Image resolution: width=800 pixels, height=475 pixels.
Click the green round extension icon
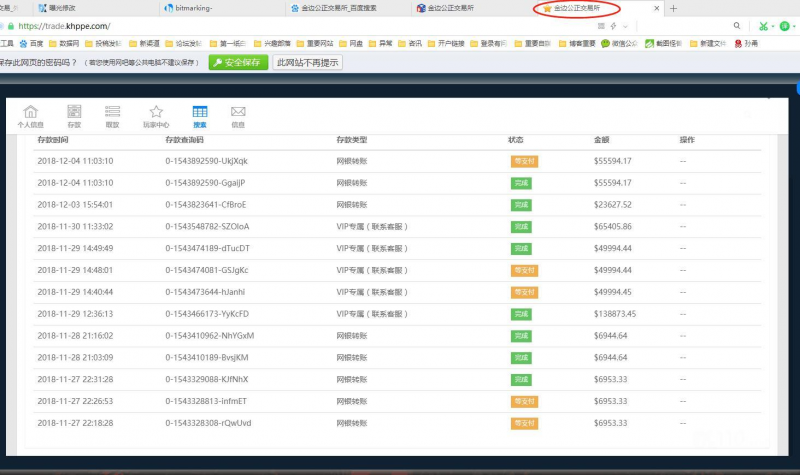point(785,26)
